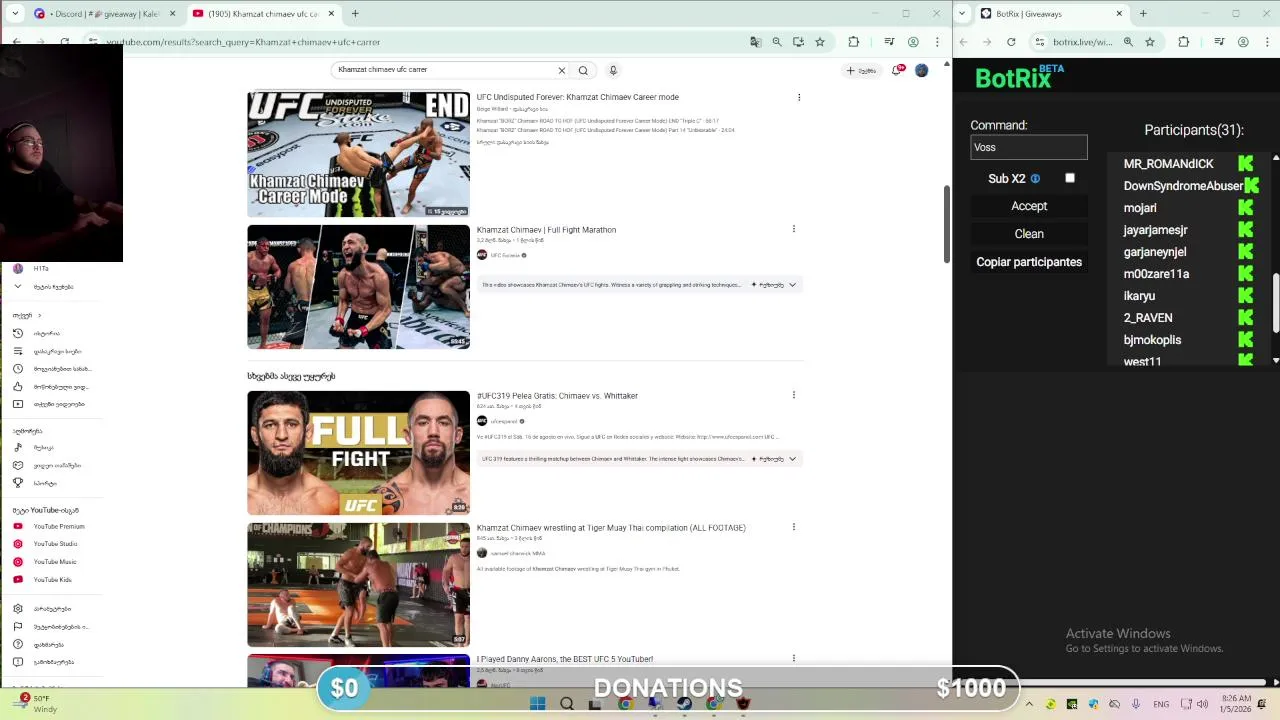
Task: Click translate page icon in YouTube address bar
Action: pos(755,42)
